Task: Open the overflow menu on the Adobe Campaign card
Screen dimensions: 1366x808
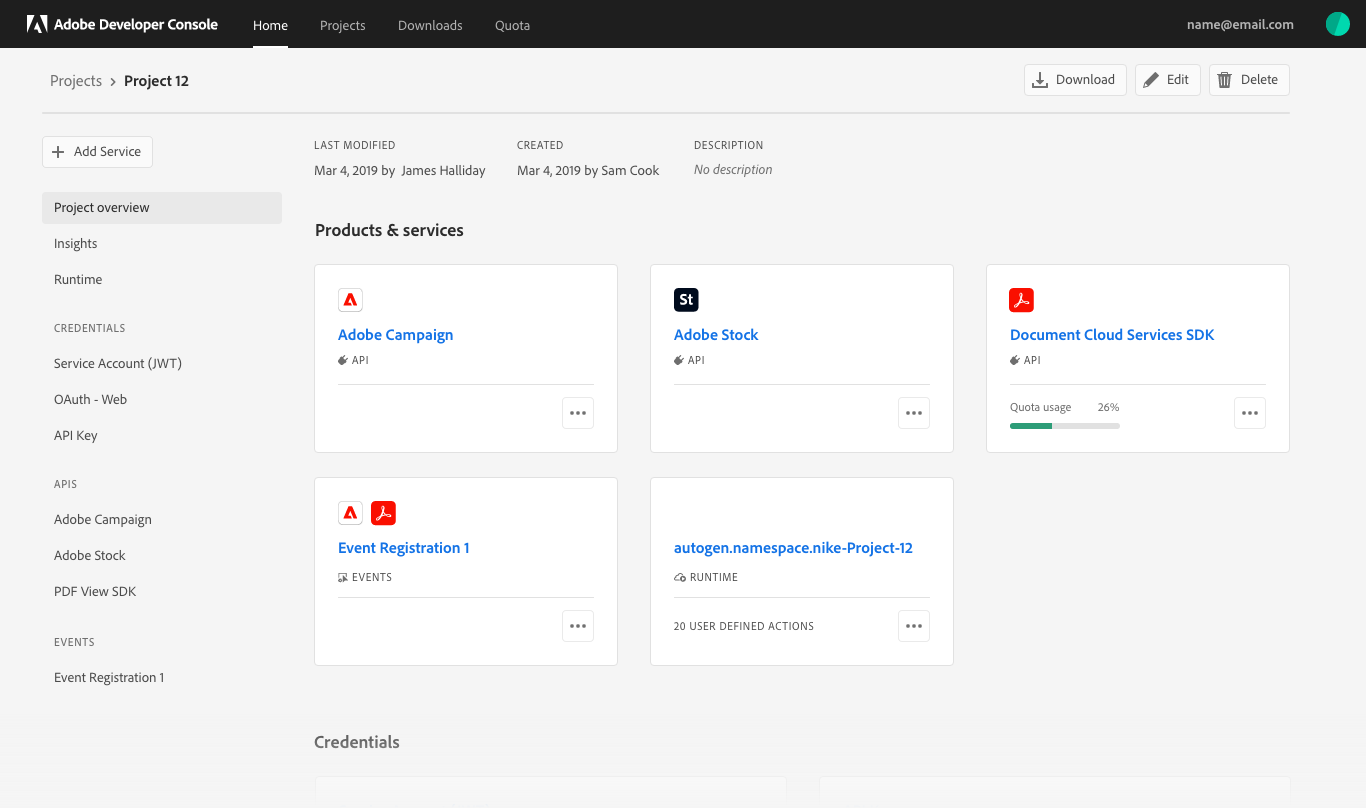Action: (x=578, y=412)
